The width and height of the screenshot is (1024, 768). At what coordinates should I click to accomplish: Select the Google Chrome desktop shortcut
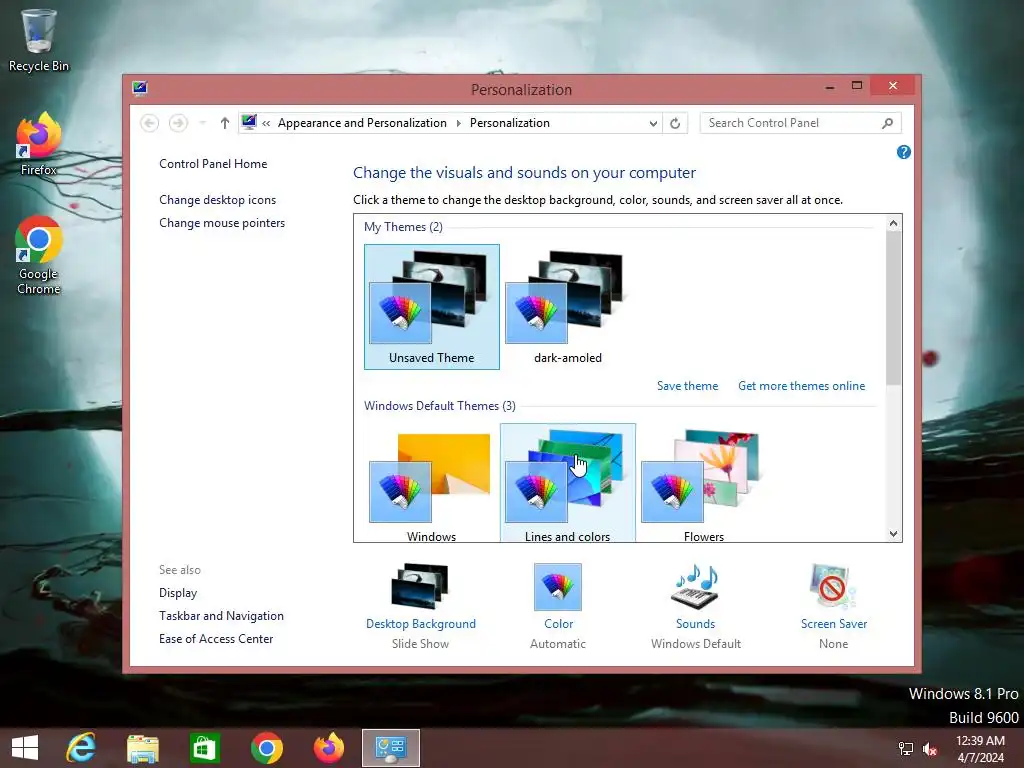(39, 255)
